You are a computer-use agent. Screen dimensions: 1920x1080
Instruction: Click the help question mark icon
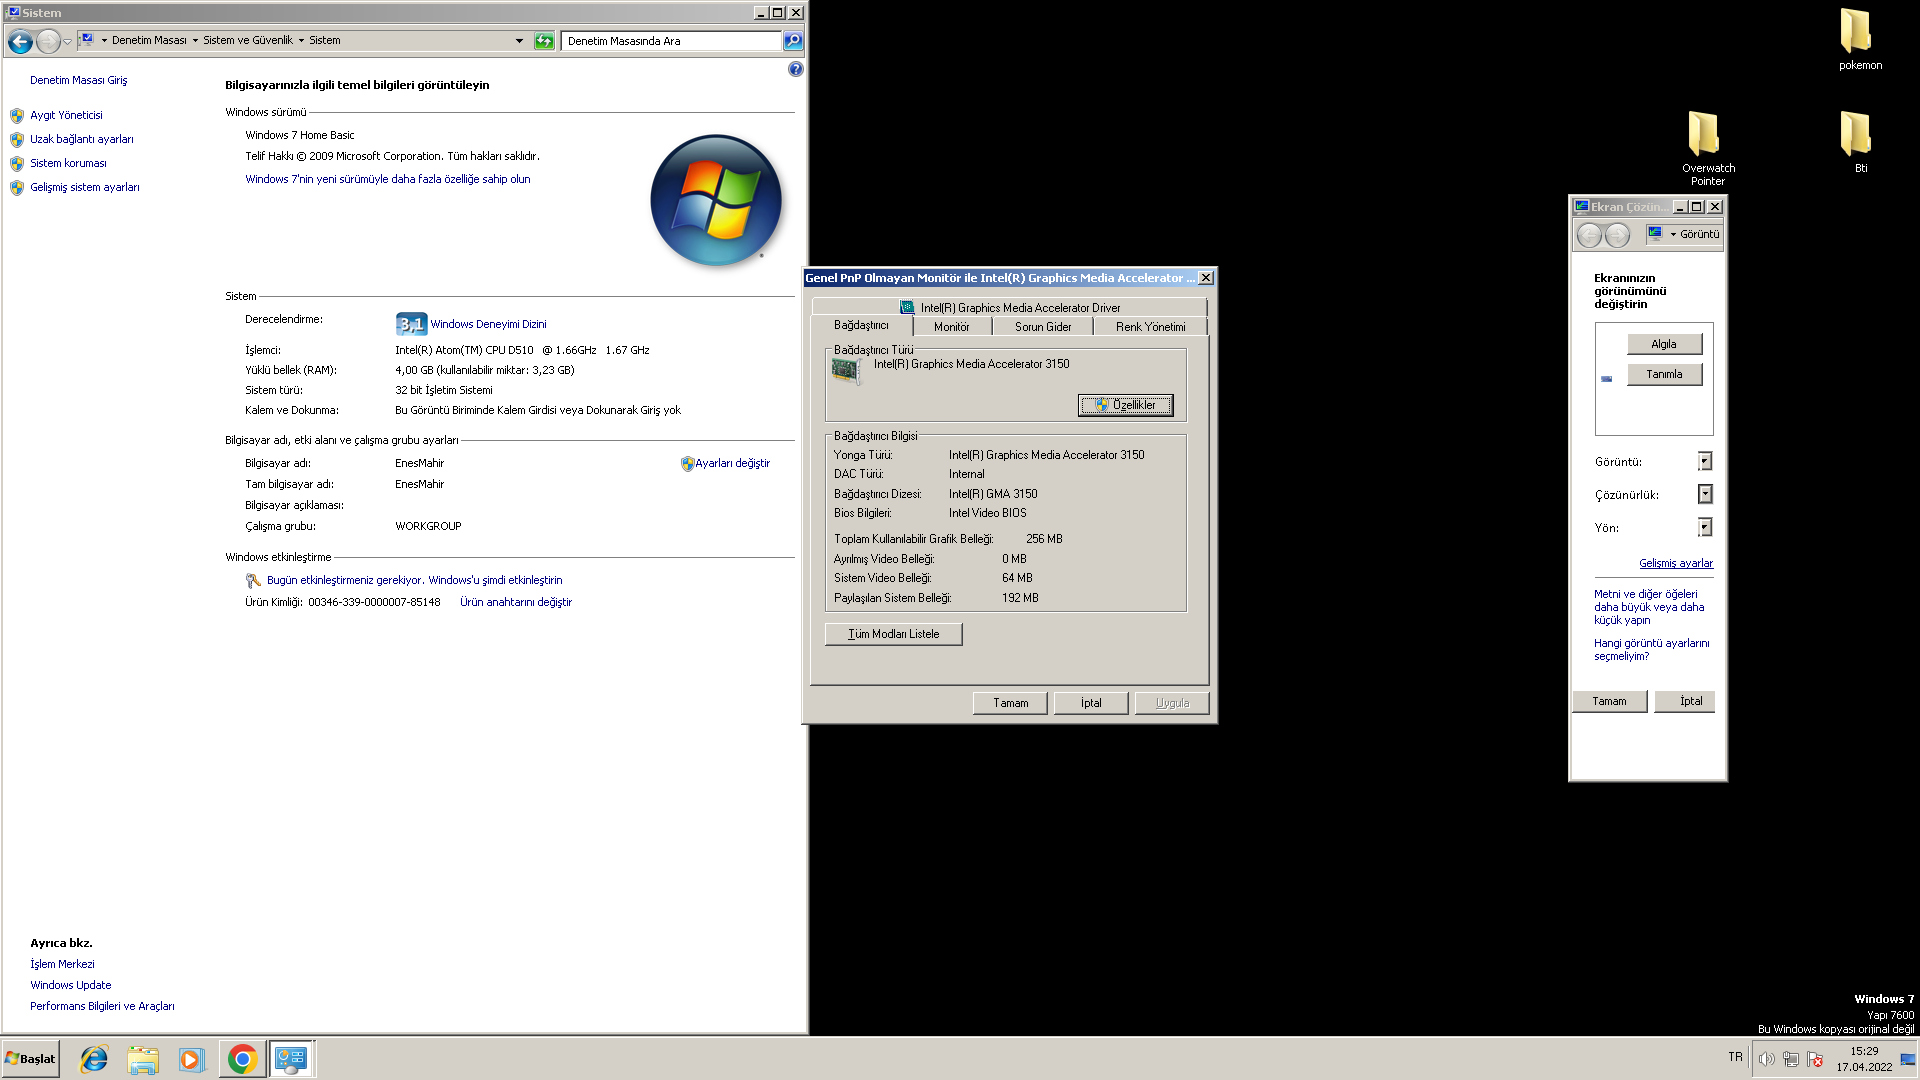[795, 69]
